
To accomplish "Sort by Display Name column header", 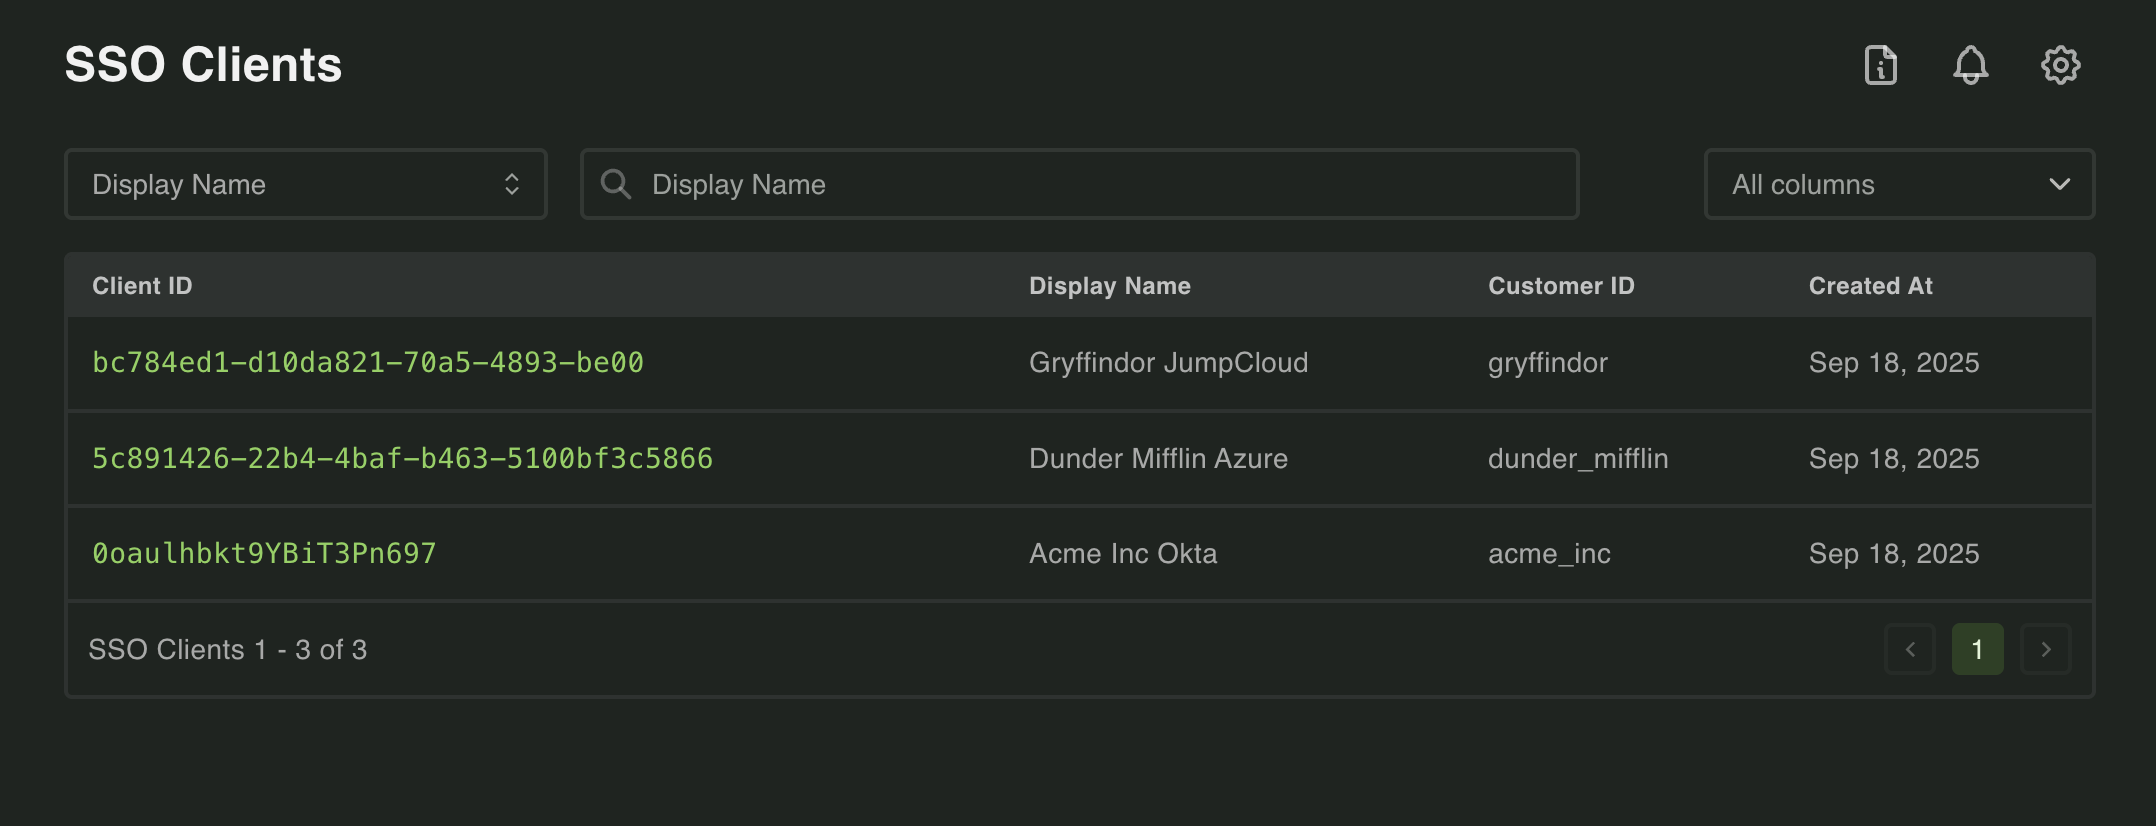I will 1110,286.
